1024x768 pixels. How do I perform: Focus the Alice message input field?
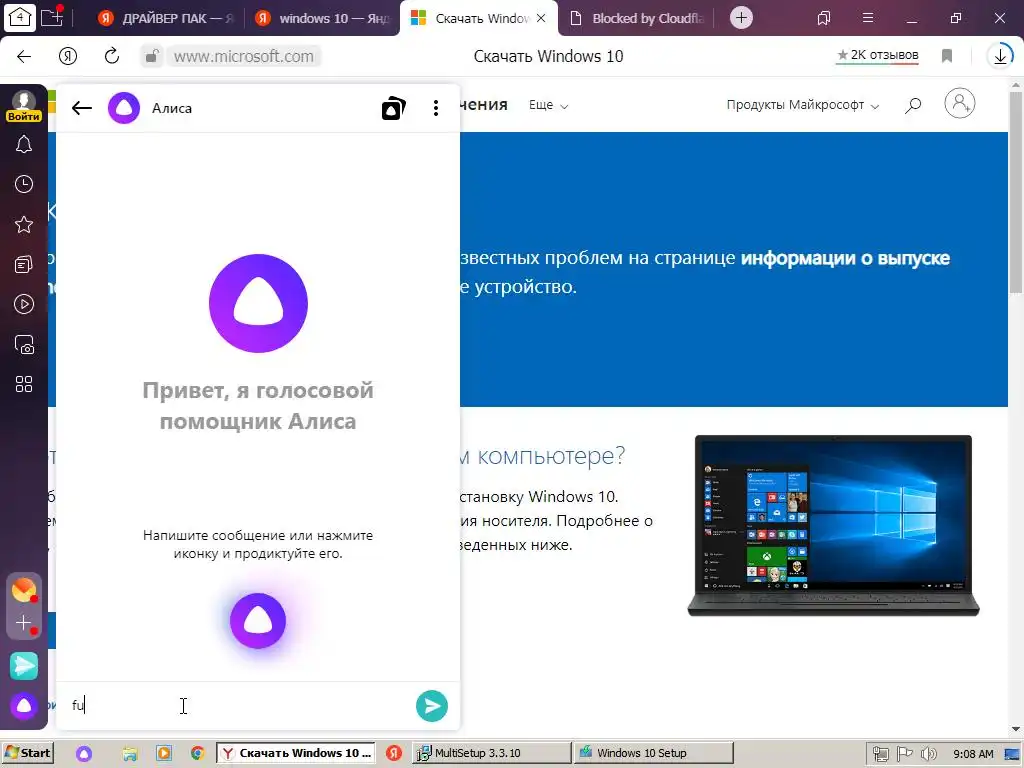click(x=238, y=705)
